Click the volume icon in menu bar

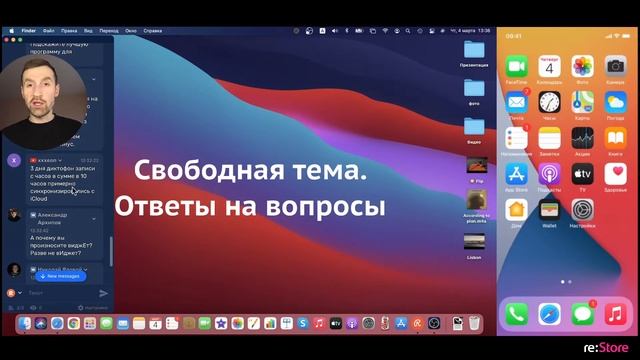pyautogui.click(x=335, y=31)
